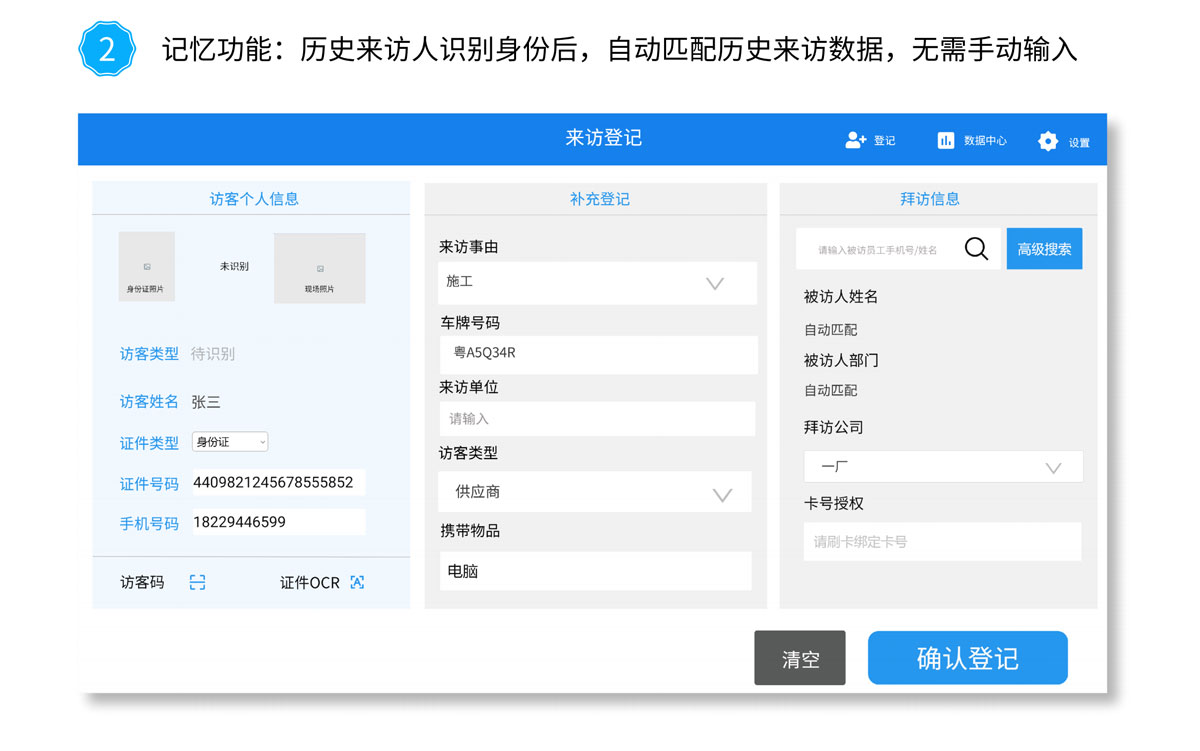Image resolution: width=1200 pixels, height=751 pixels.
Task: Tap the 访客码 scan icon
Action: click(x=198, y=582)
